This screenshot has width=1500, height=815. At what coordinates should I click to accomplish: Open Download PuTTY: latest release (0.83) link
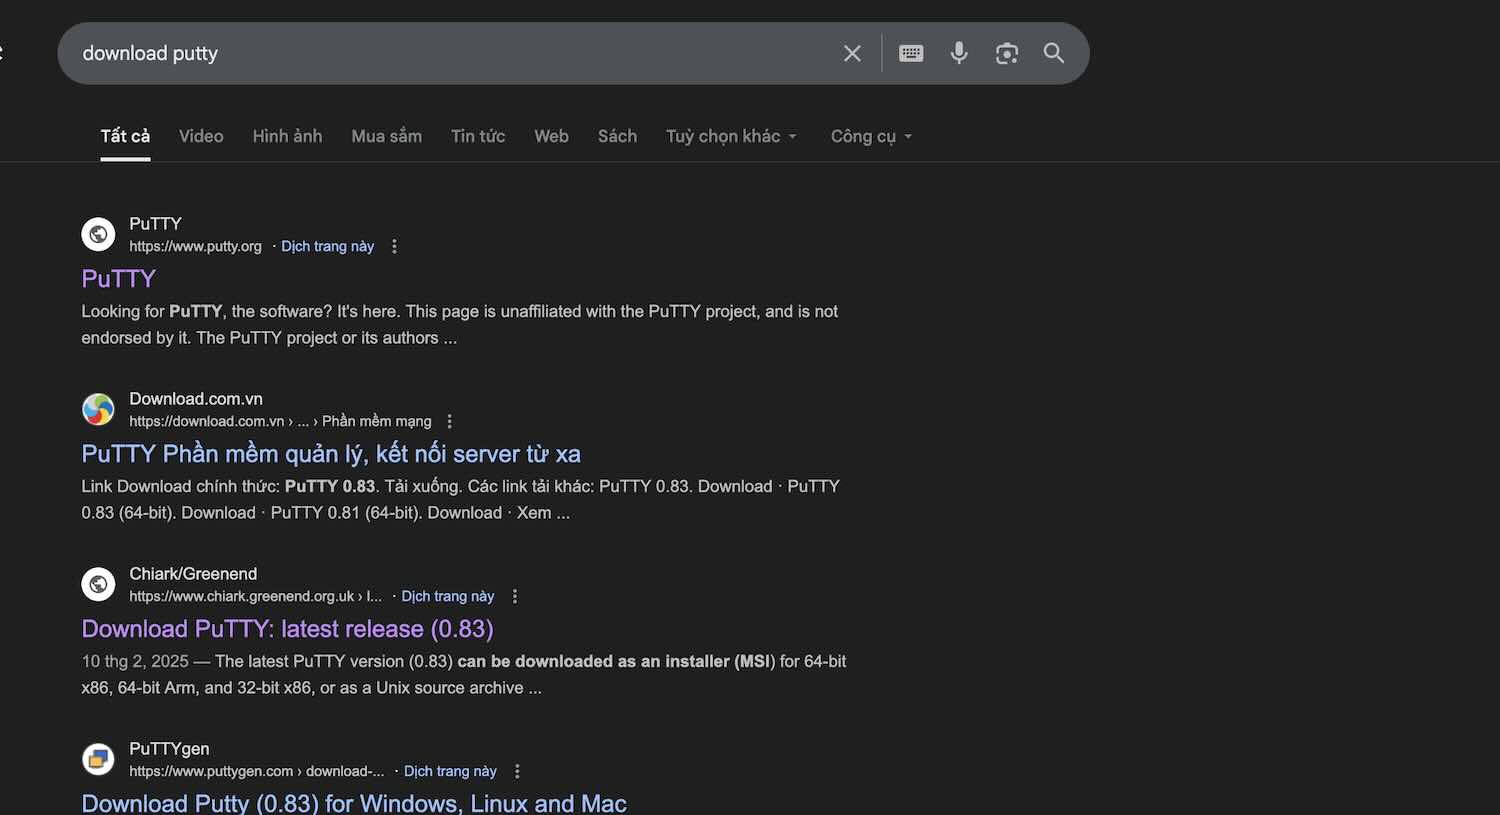287,629
